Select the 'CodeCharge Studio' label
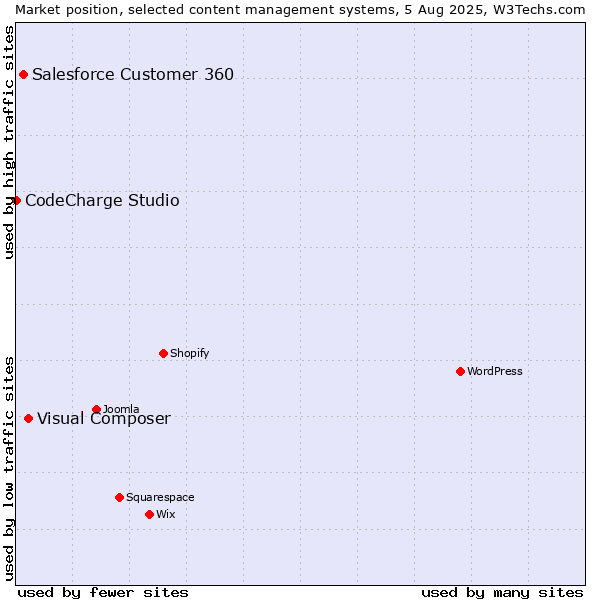Screen dimensions: 600x600 [102, 201]
